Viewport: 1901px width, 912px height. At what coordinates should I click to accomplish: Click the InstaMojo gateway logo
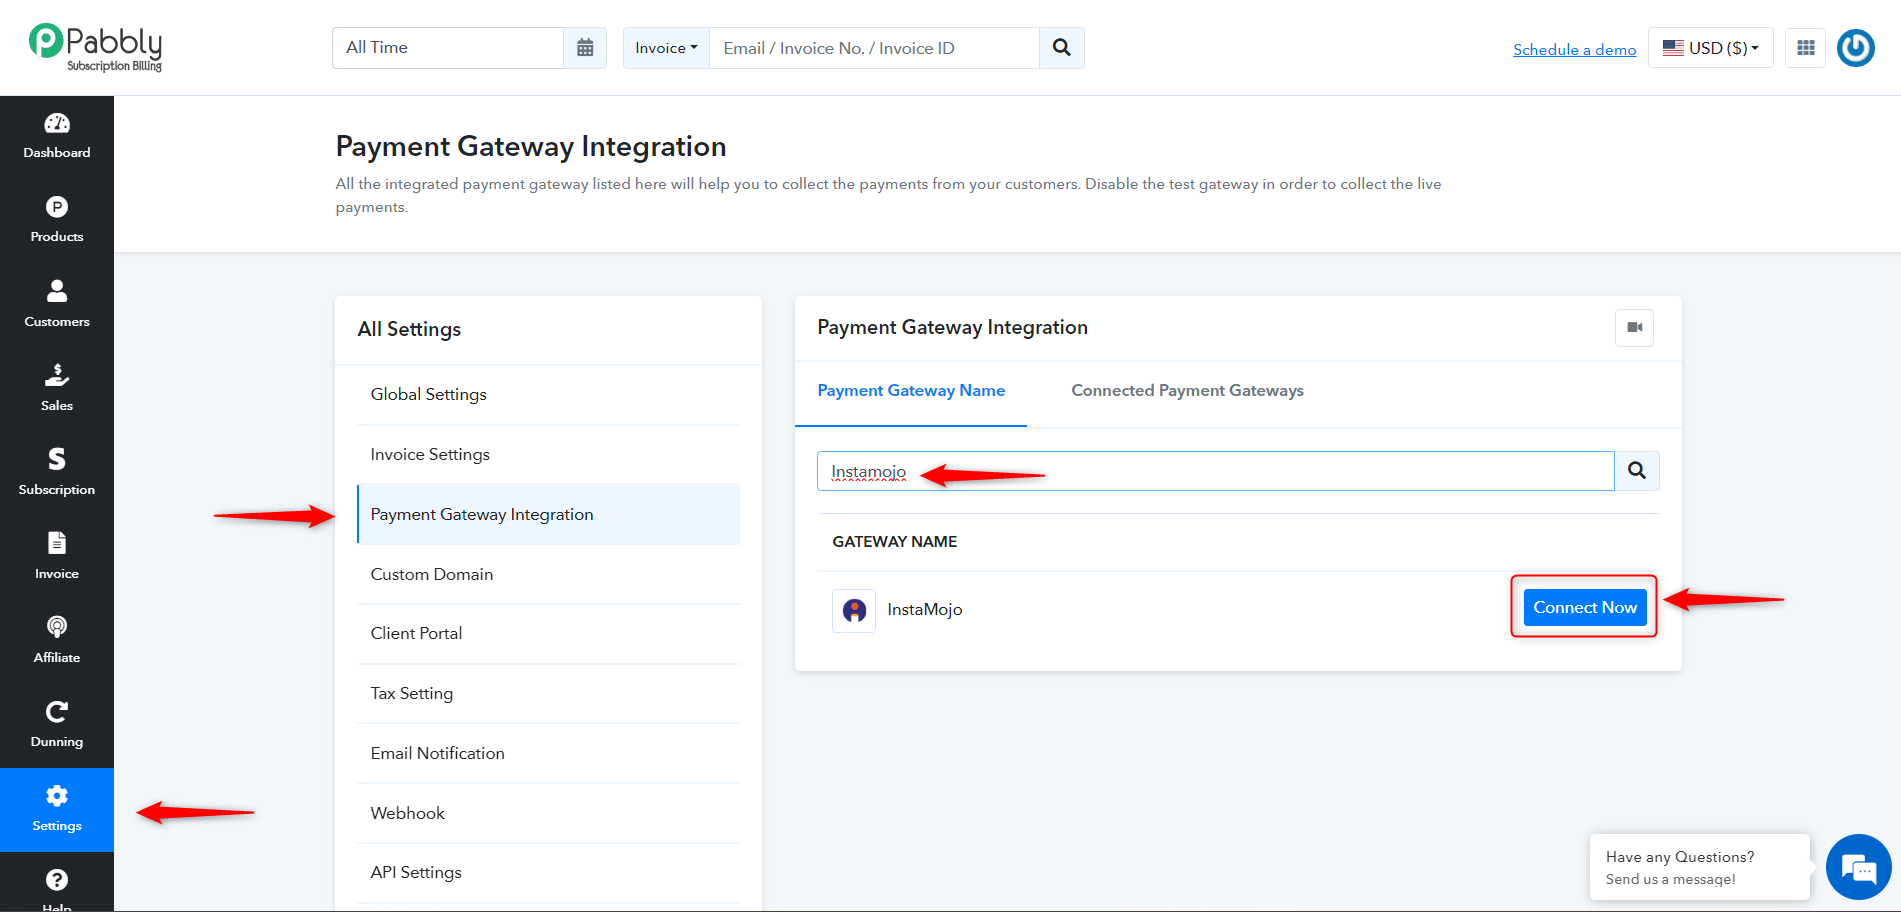coord(854,610)
